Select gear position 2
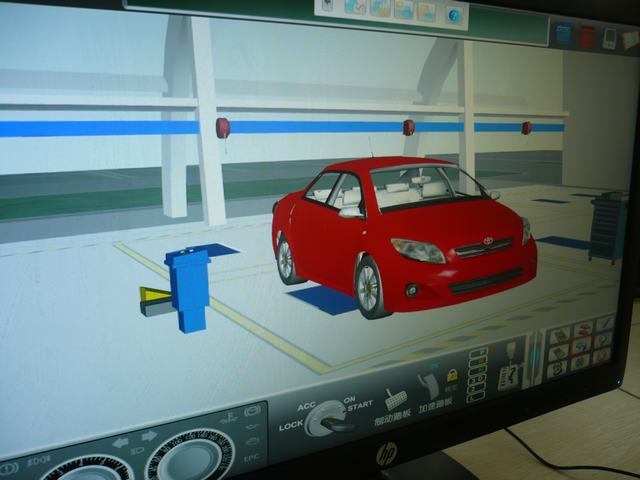640x480 pixels. 476,388
